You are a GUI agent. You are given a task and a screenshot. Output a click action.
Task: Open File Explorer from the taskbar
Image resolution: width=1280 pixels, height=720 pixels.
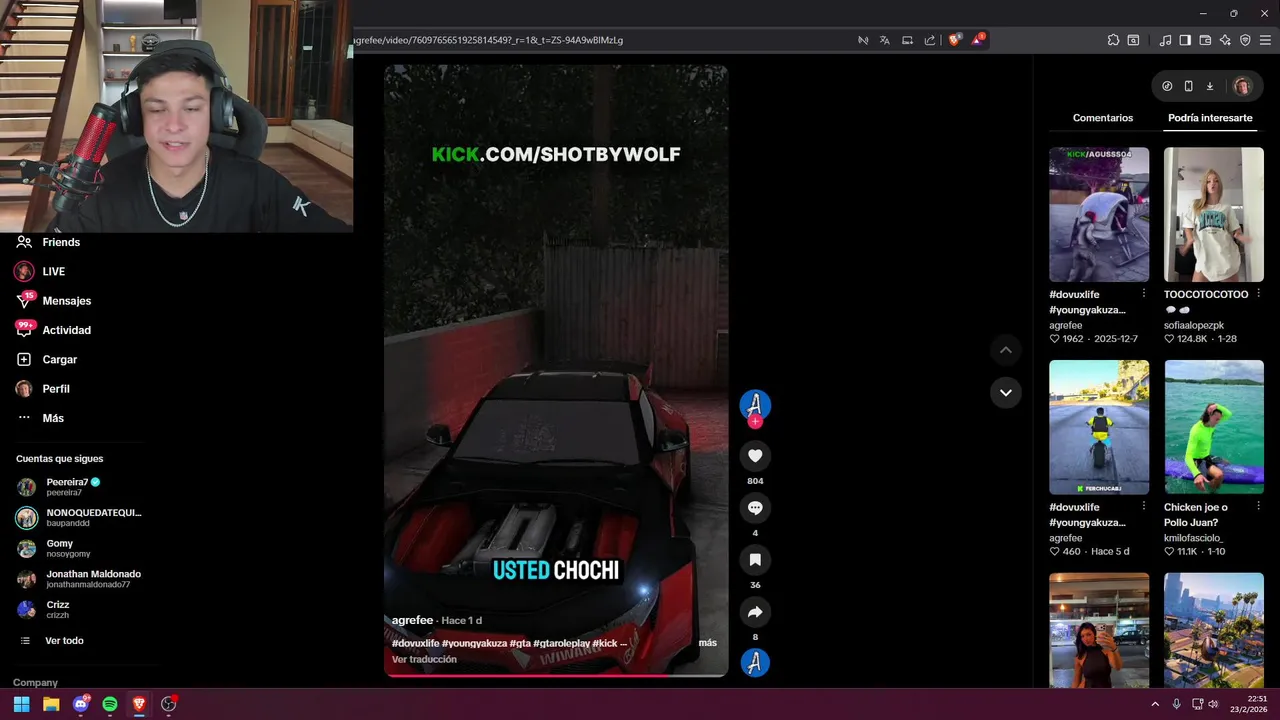pos(51,704)
